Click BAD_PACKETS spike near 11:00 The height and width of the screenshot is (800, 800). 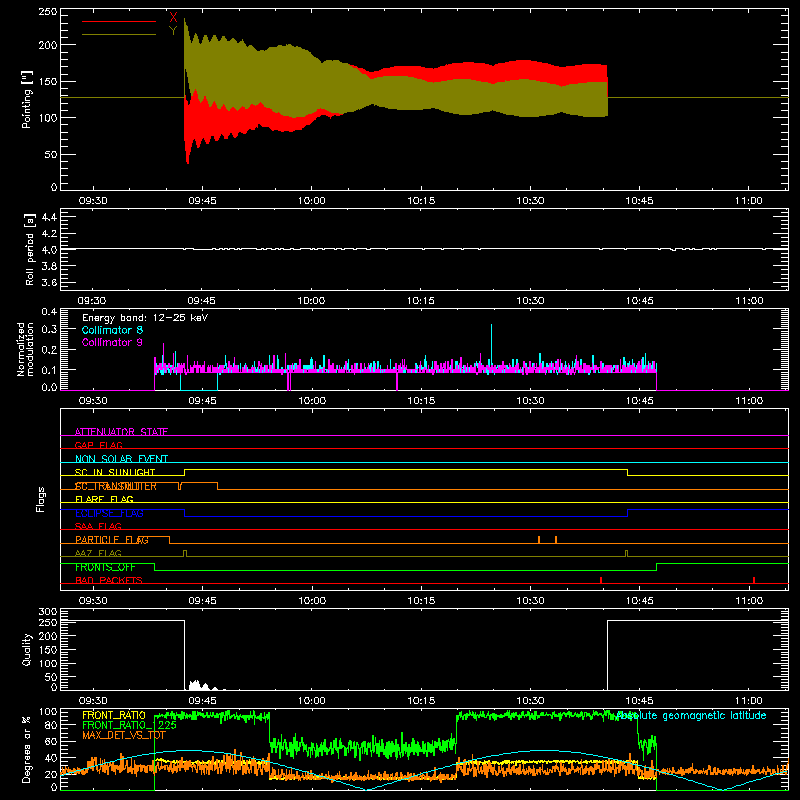[754, 580]
